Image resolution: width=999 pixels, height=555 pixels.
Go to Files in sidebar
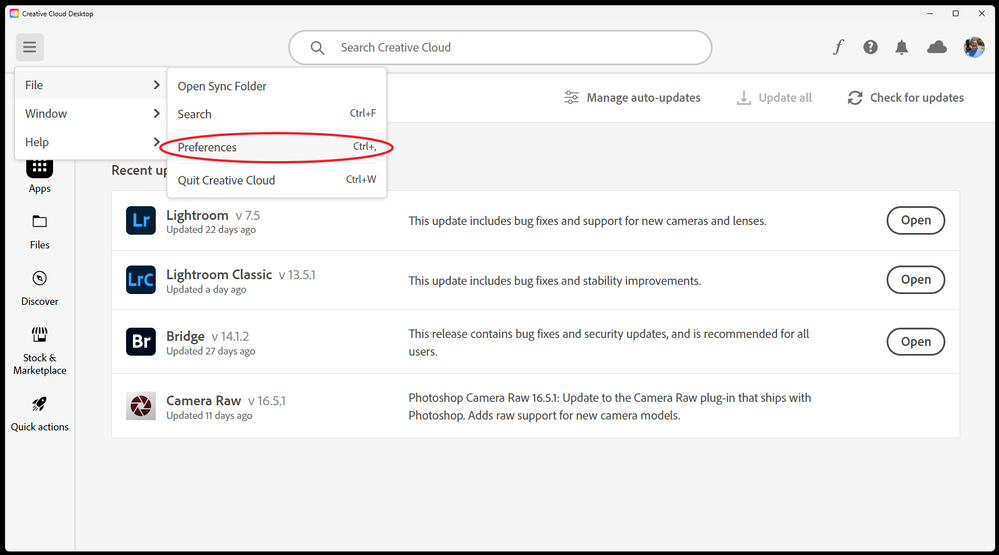40,233
